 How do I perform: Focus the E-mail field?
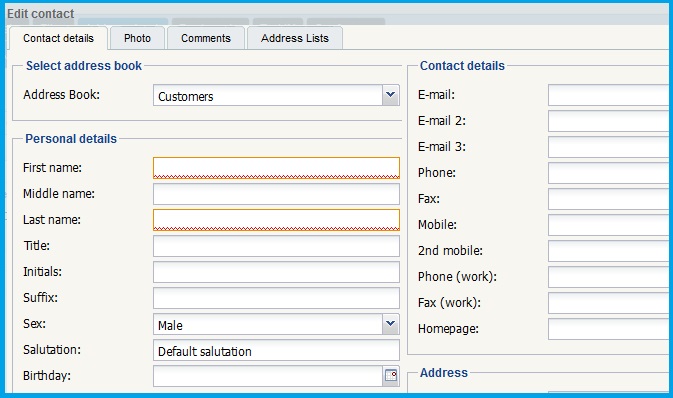[610, 95]
